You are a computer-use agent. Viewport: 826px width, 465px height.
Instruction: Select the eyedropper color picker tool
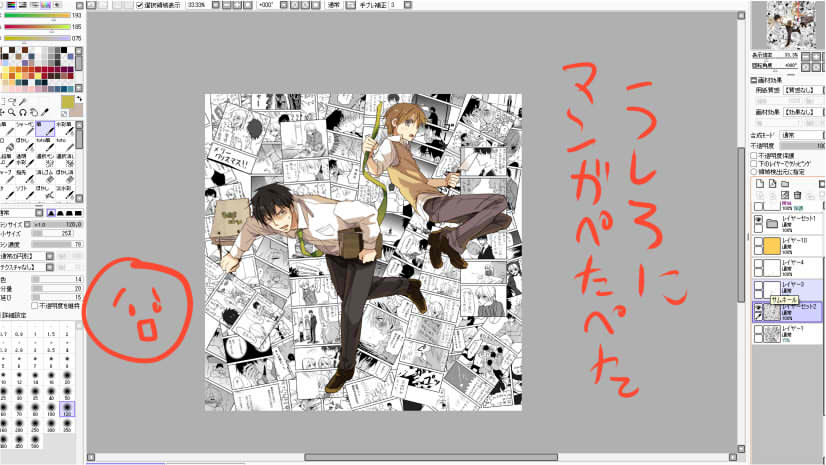pyautogui.click(x=45, y=112)
